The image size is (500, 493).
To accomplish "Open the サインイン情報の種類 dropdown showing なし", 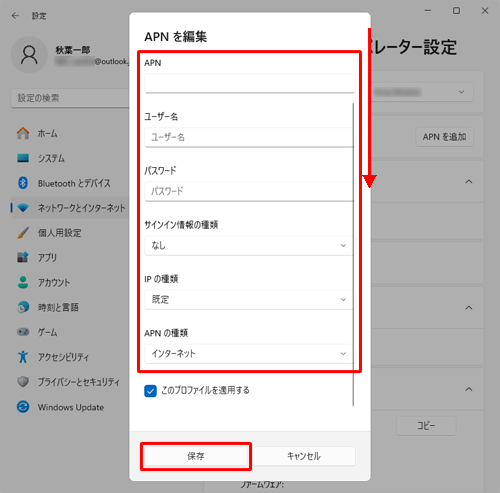I will [249, 245].
